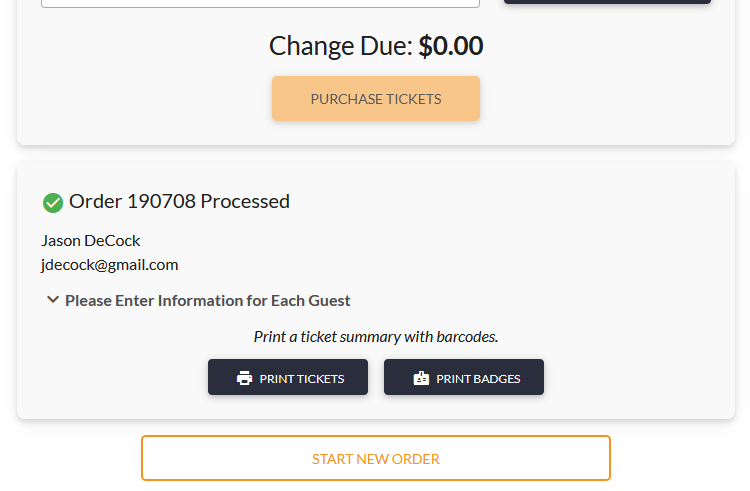Screen dimensions: 750x491
Task: Click the Change Due label
Action: (341, 46)
